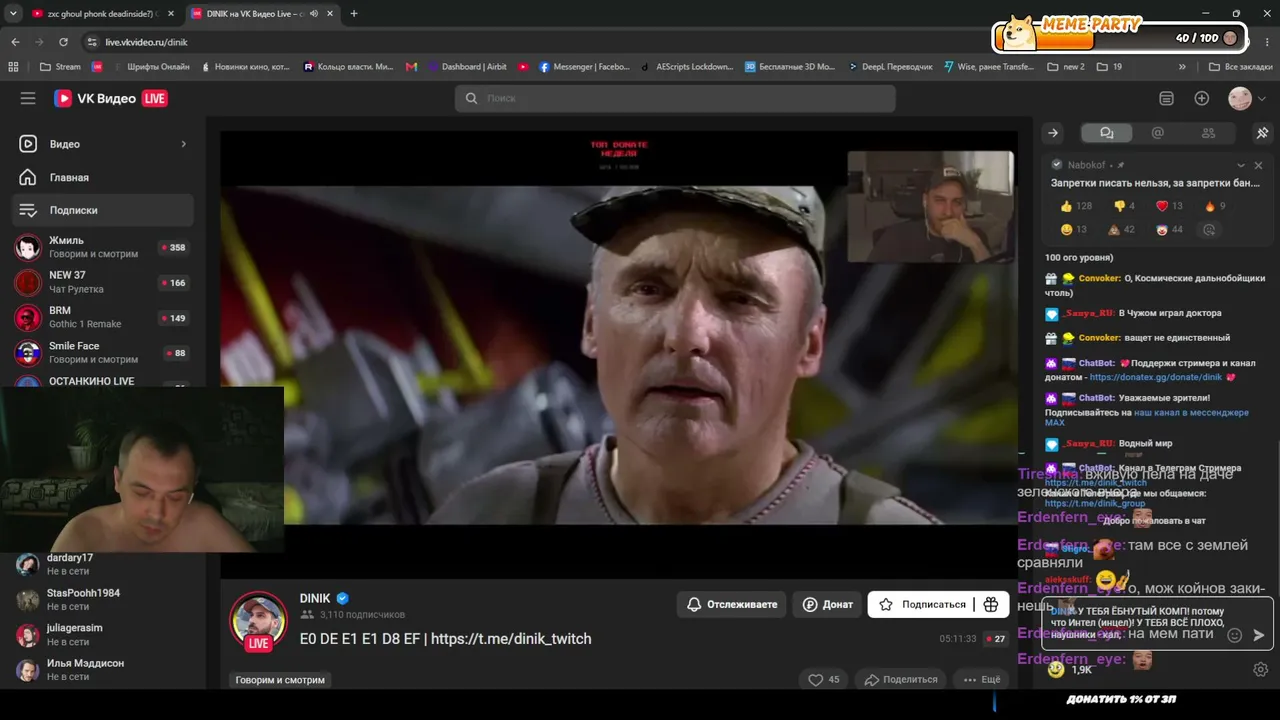Image resolution: width=1280 pixels, height=720 pixels.
Task: Toggle the fire reaction with 9
Action: (1215, 206)
